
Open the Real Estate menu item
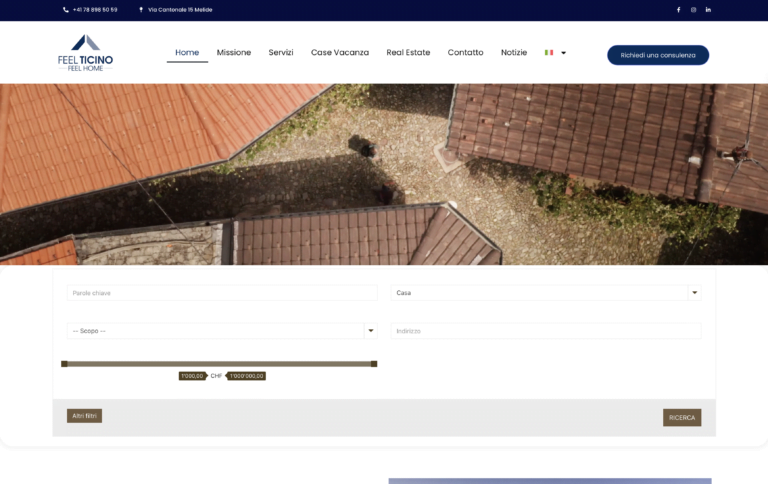[408, 52]
